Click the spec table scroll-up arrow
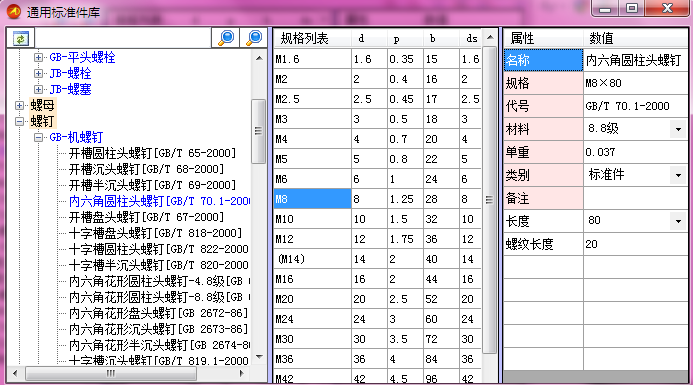693x385 pixels. (x=490, y=38)
